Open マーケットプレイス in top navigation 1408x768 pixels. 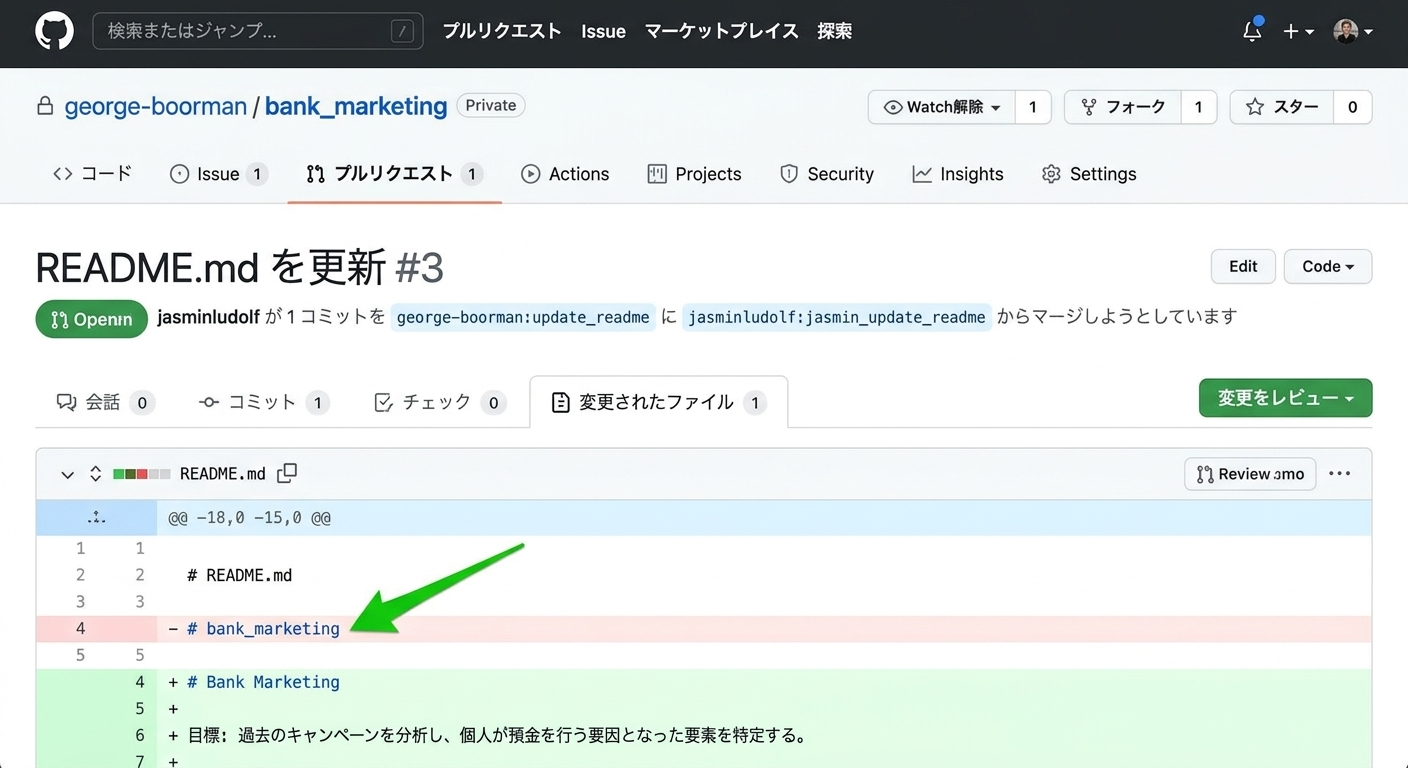pos(721,31)
